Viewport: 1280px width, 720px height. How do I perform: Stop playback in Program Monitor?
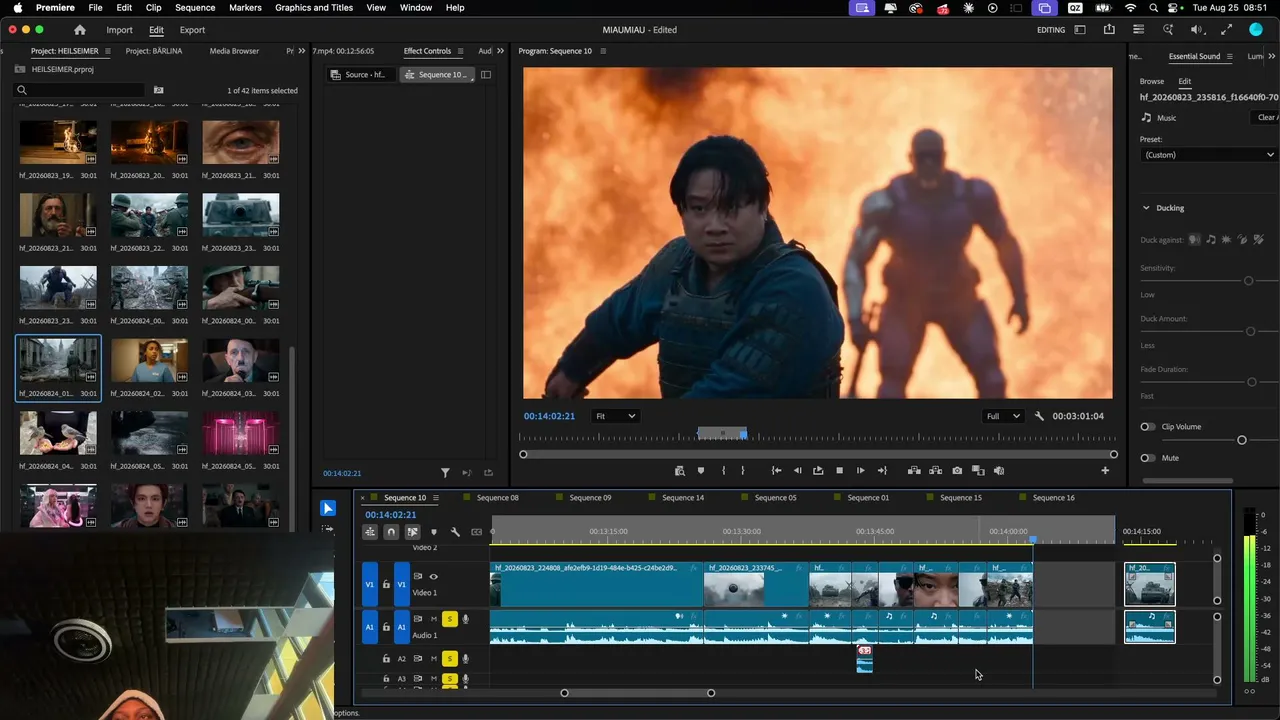pyautogui.click(x=839, y=470)
